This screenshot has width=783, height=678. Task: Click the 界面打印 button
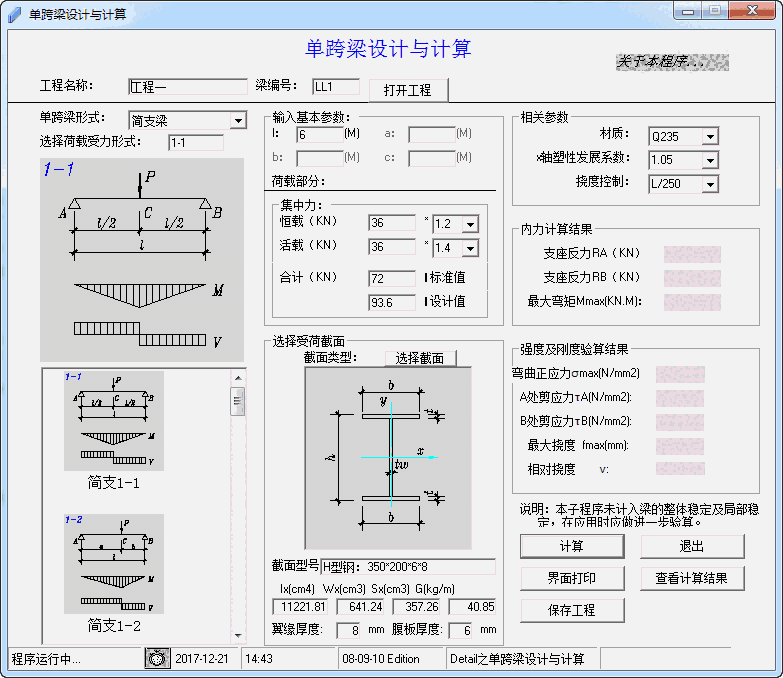coord(572,578)
